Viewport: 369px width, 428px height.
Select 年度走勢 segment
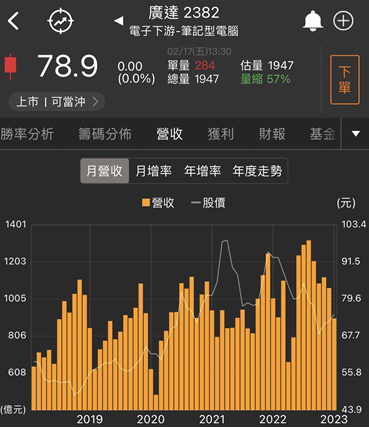click(x=257, y=171)
